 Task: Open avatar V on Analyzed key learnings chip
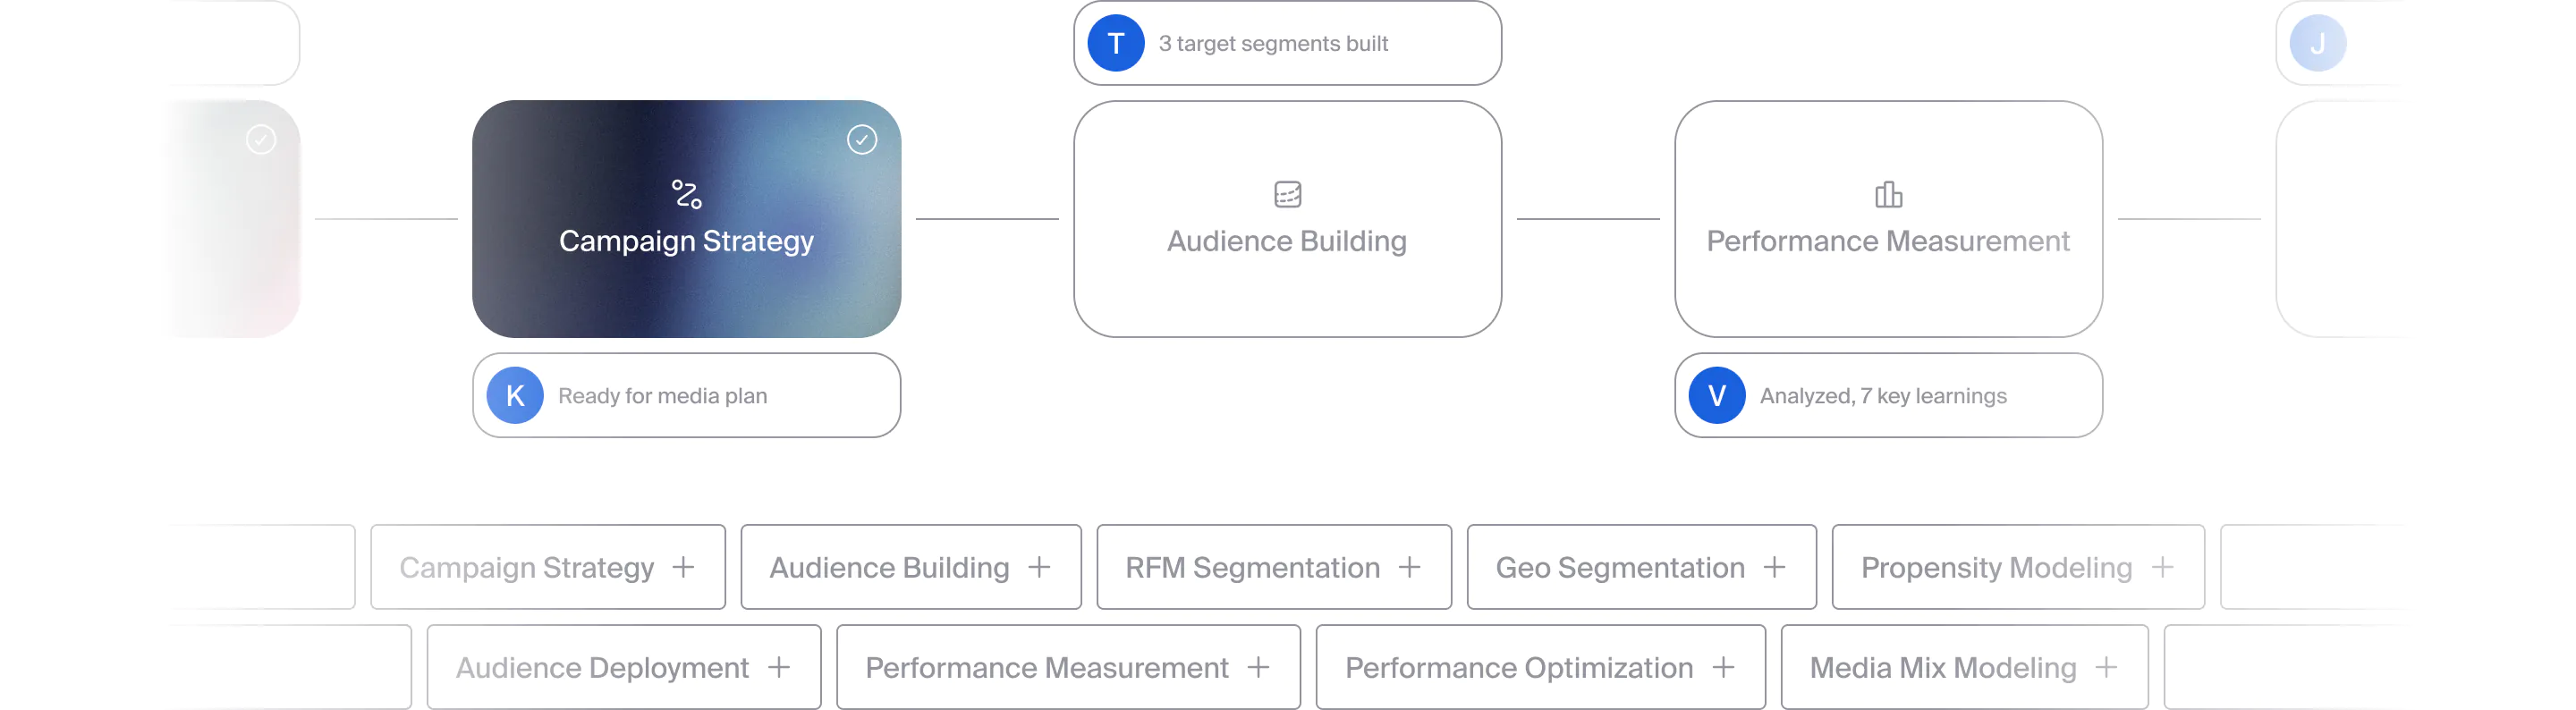coord(1716,395)
